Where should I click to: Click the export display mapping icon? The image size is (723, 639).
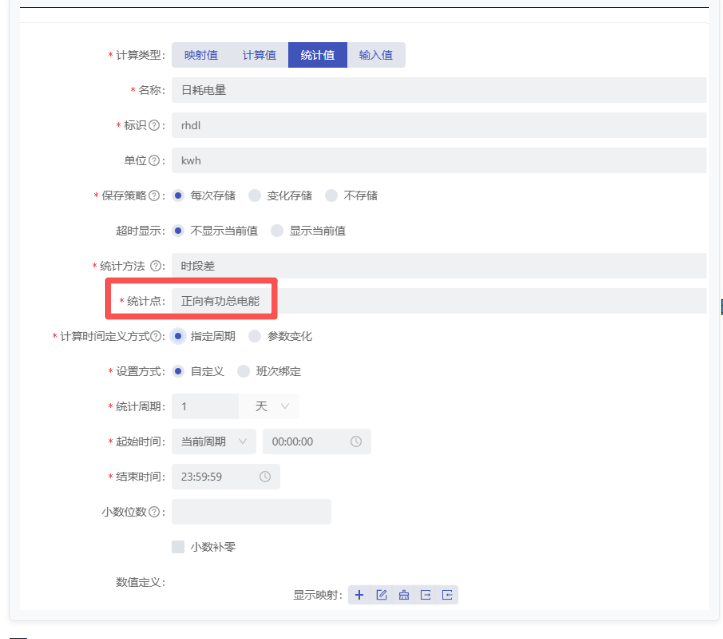425,595
